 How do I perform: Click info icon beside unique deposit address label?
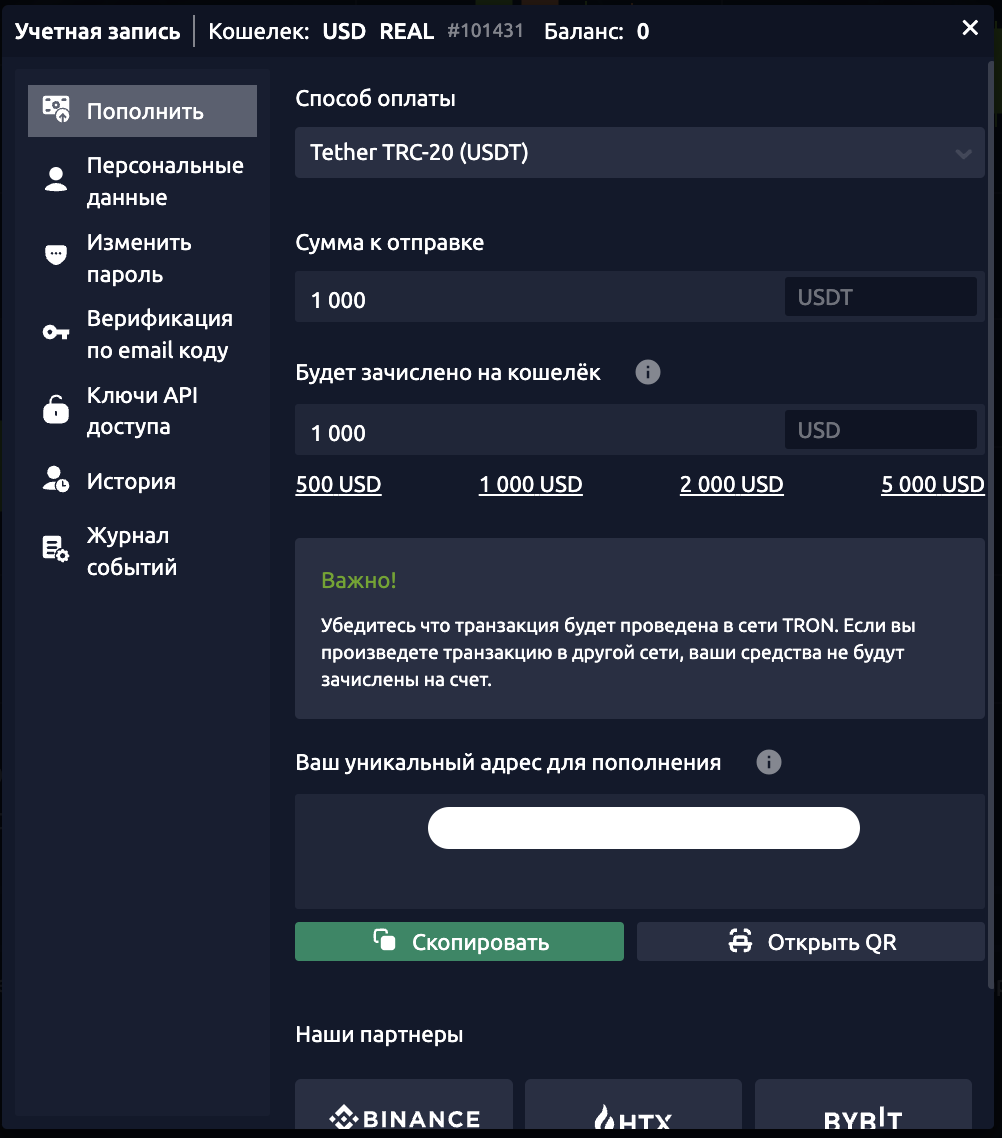tap(769, 762)
